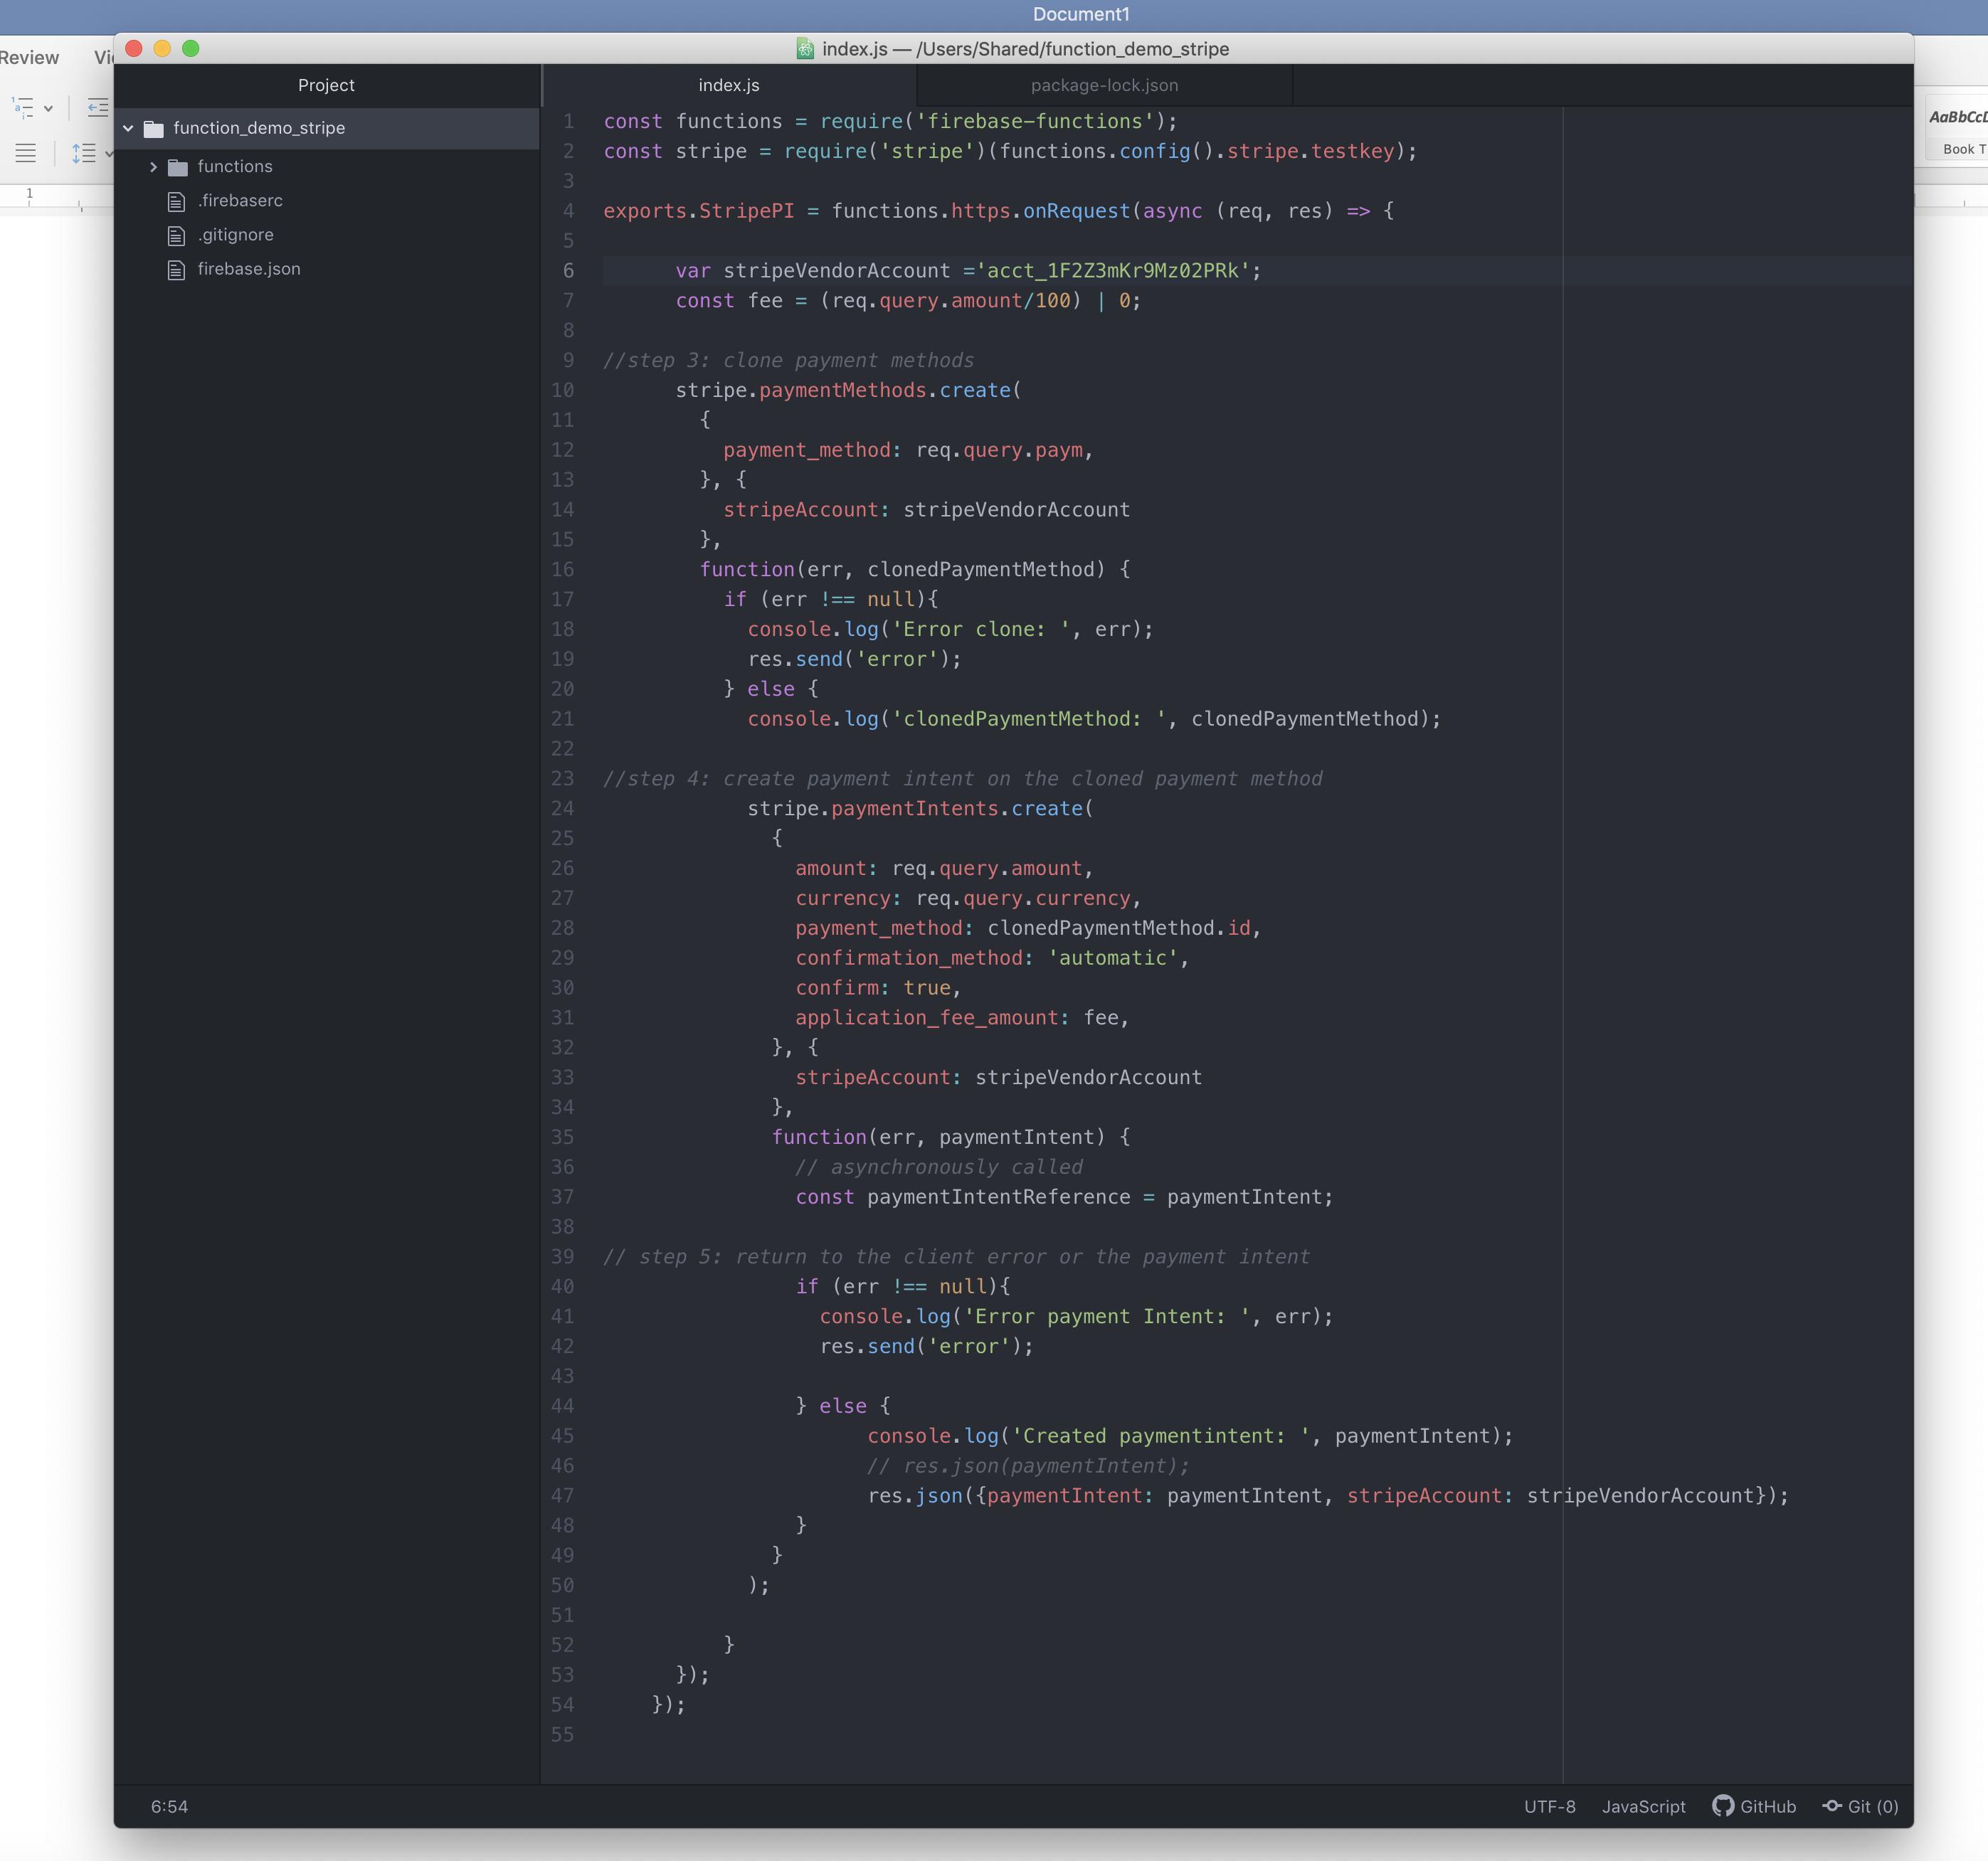
Task: Collapse the function_demo_stripe folder
Action: (x=128, y=128)
